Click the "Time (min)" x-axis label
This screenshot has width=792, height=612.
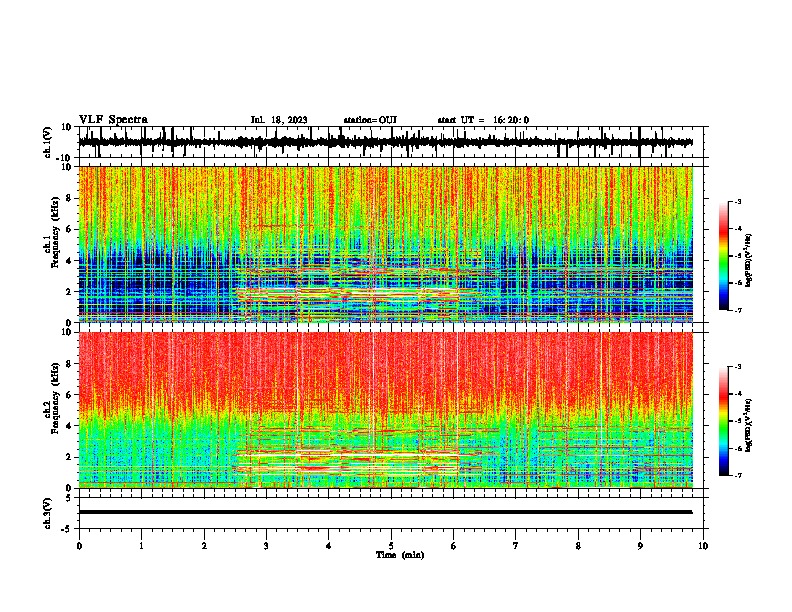400,555
